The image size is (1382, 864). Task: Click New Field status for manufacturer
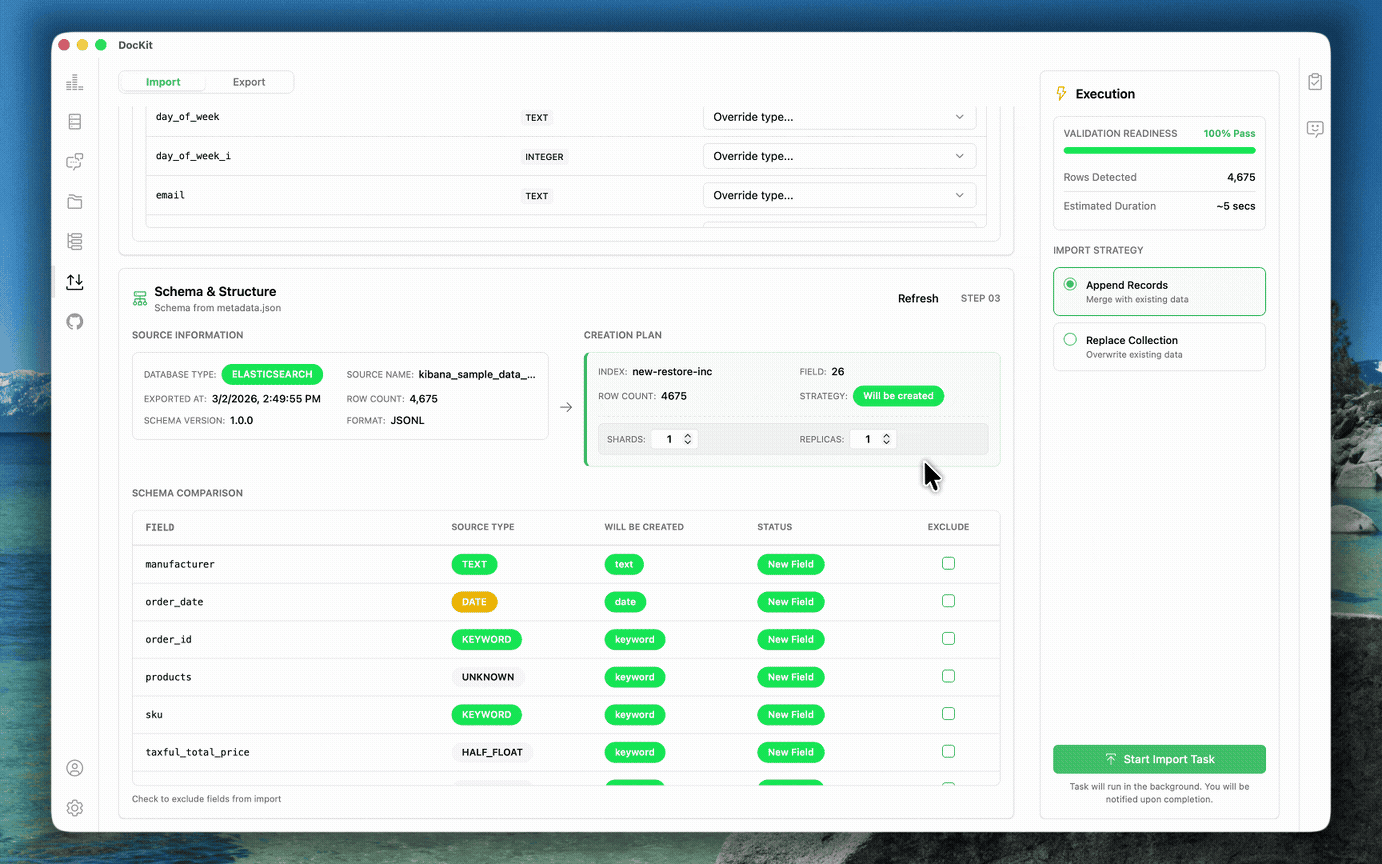(790, 564)
